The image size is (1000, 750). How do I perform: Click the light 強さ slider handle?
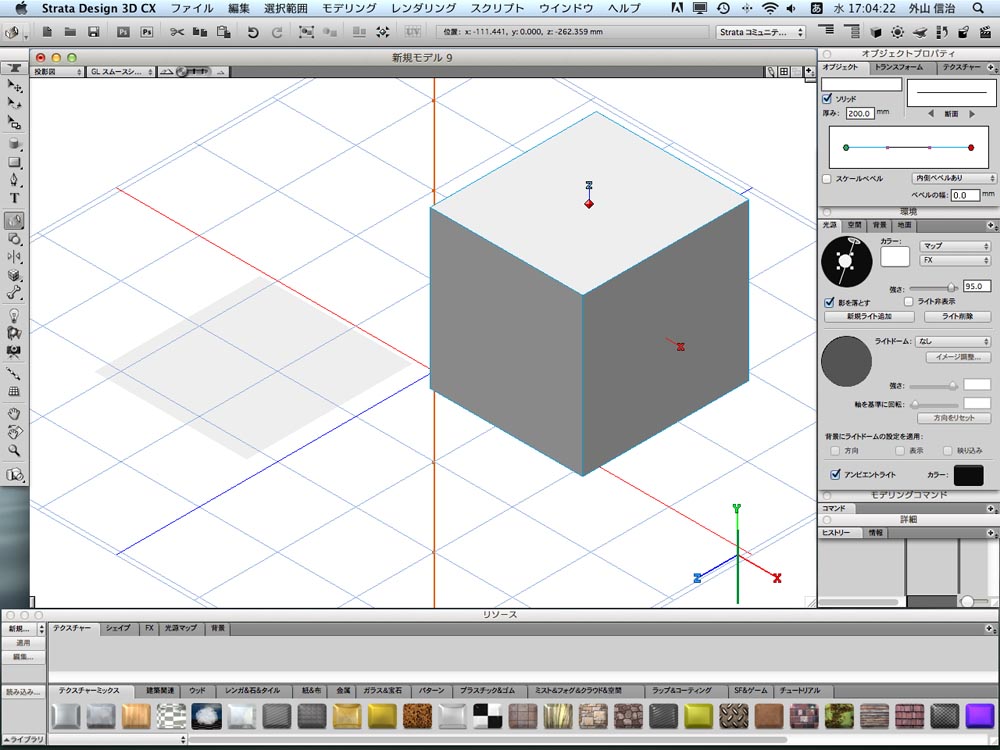[952, 288]
